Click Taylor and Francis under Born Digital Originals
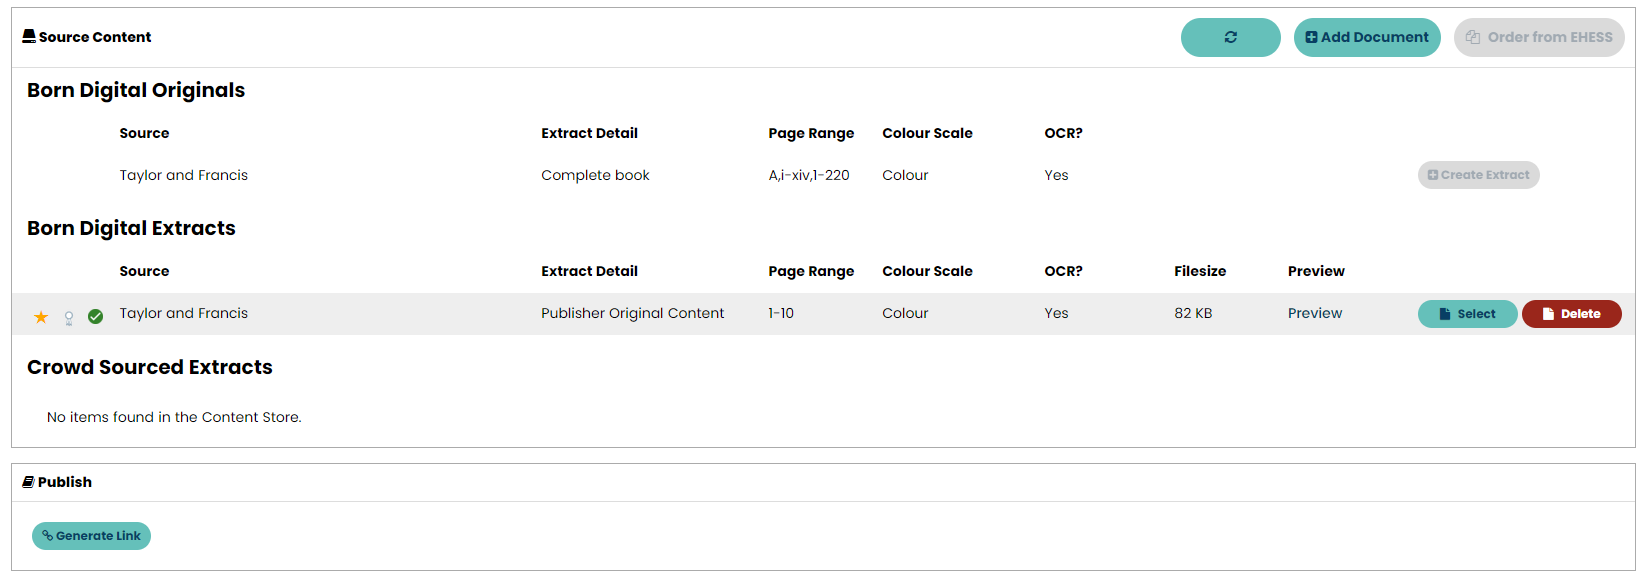The image size is (1648, 578). tap(183, 175)
